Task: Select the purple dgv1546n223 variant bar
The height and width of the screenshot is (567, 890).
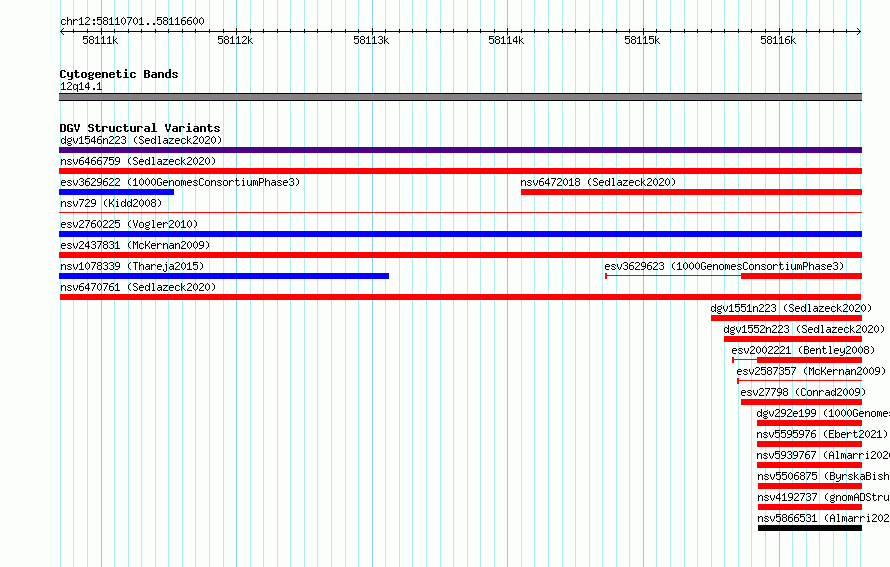Action: (x=460, y=150)
